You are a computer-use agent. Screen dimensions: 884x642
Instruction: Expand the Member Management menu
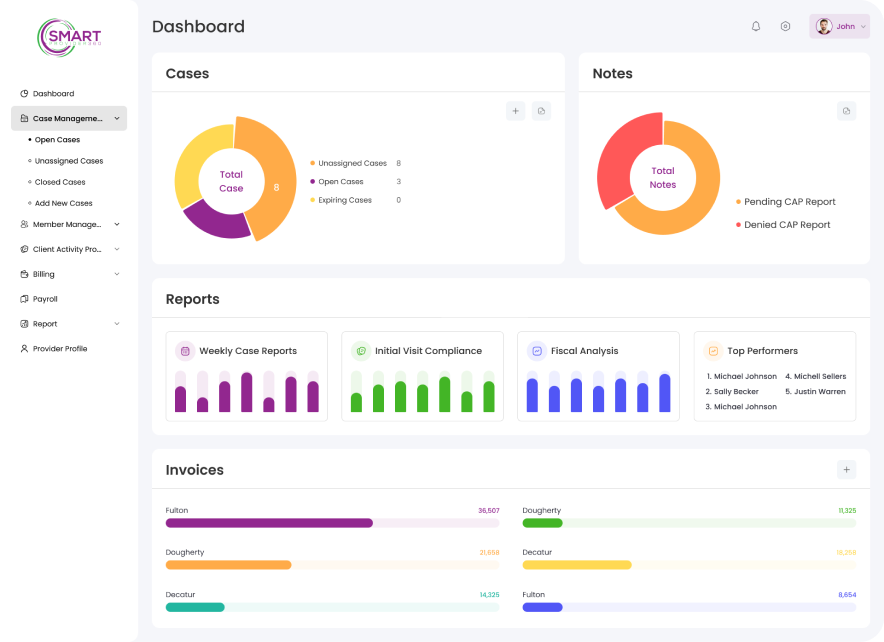click(x=67, y=224)
